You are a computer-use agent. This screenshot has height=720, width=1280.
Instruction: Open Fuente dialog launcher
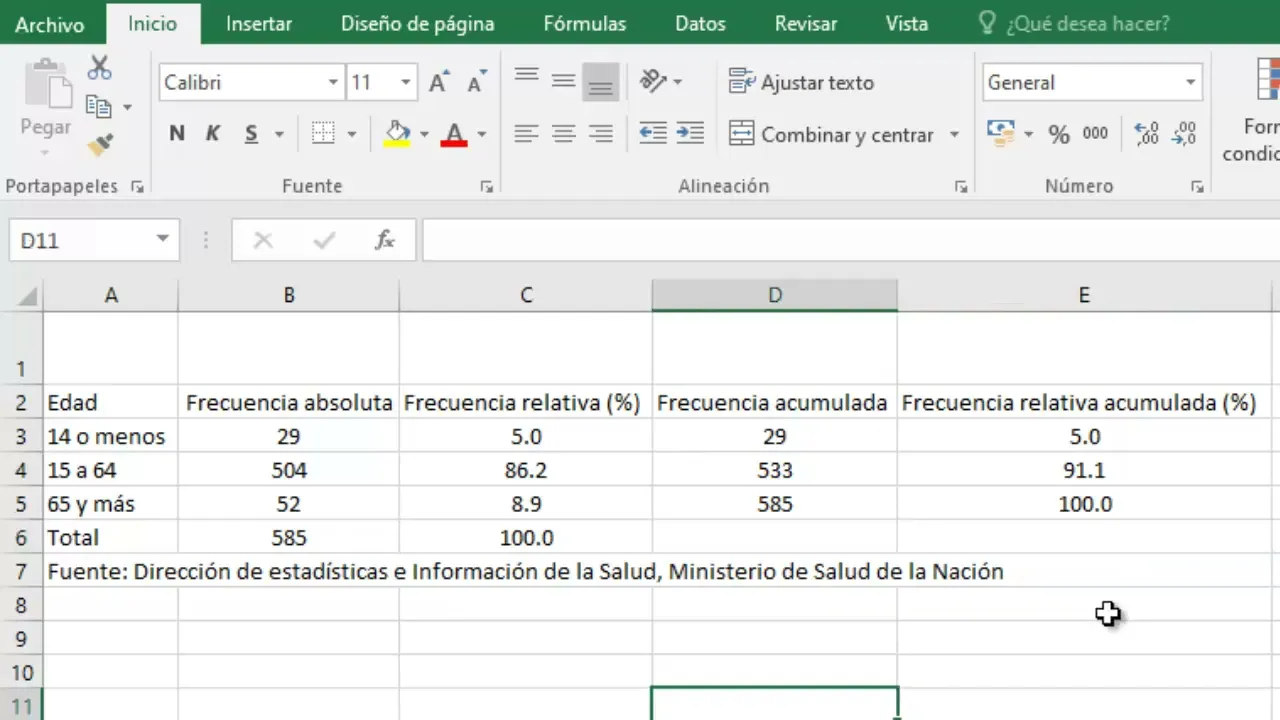pos(487,187)
